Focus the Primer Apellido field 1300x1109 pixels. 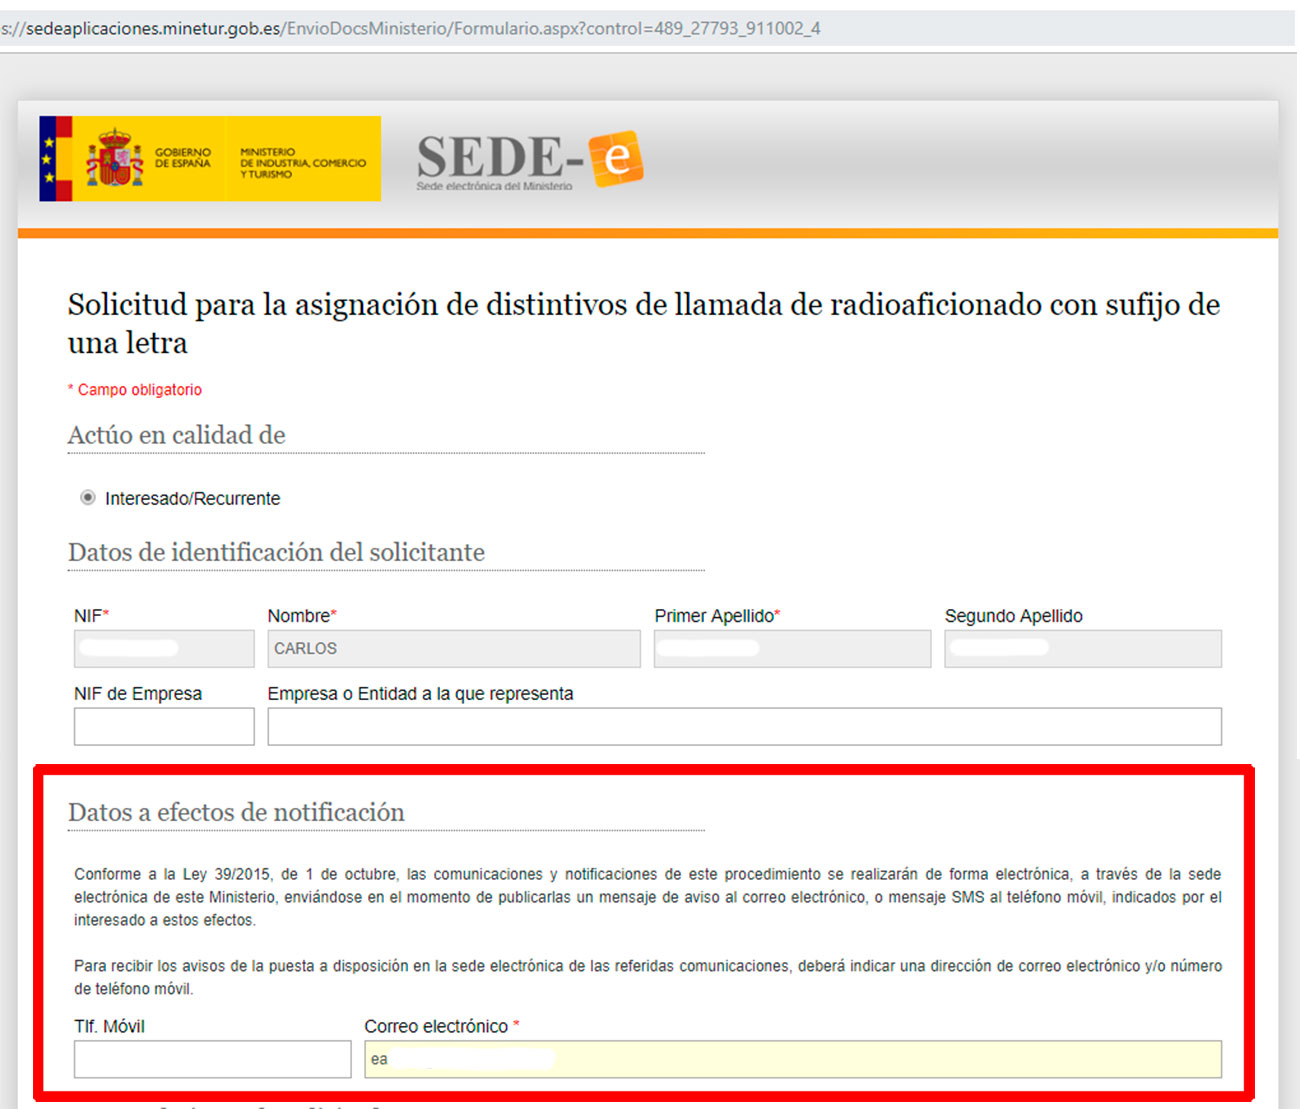point(792,649)
